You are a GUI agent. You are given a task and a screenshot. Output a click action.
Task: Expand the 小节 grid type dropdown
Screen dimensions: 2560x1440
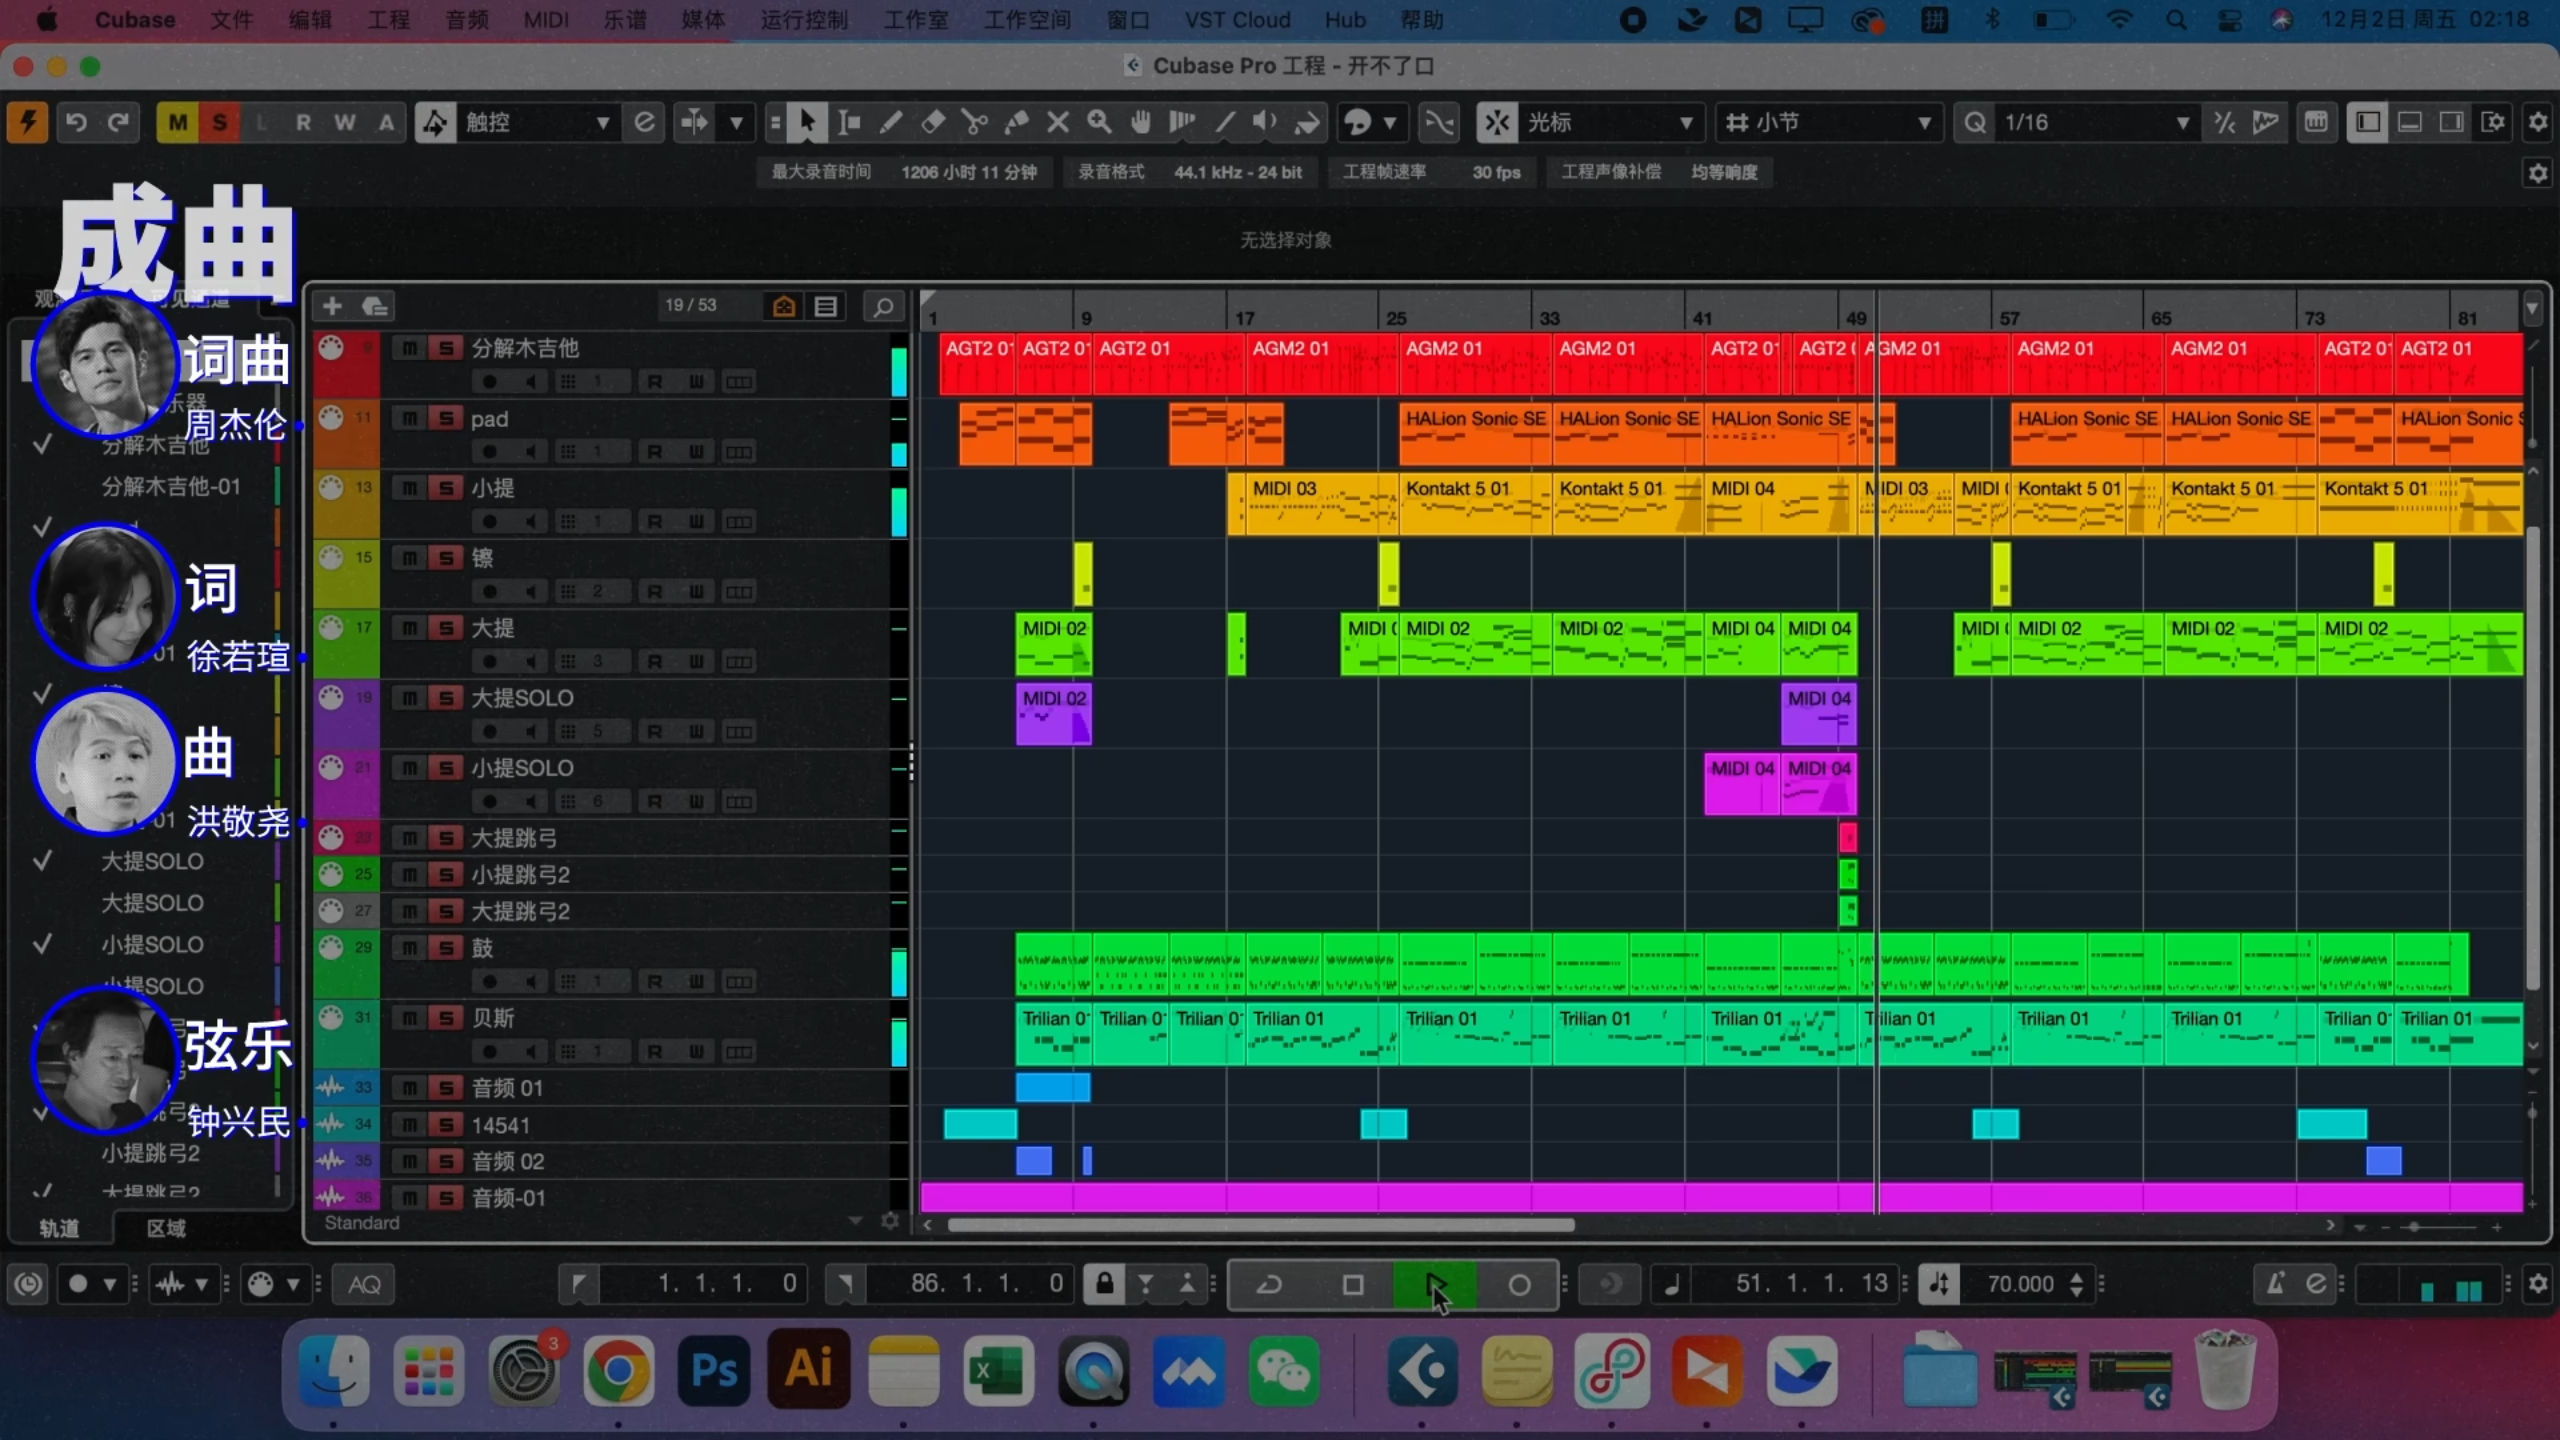pyautogui.click(x=1923, y=123)
